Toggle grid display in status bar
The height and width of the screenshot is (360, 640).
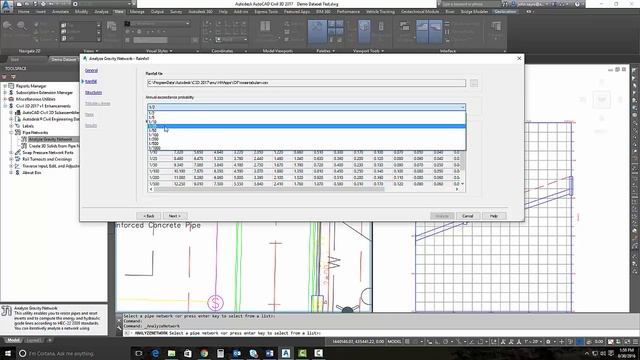click(407, 342)
